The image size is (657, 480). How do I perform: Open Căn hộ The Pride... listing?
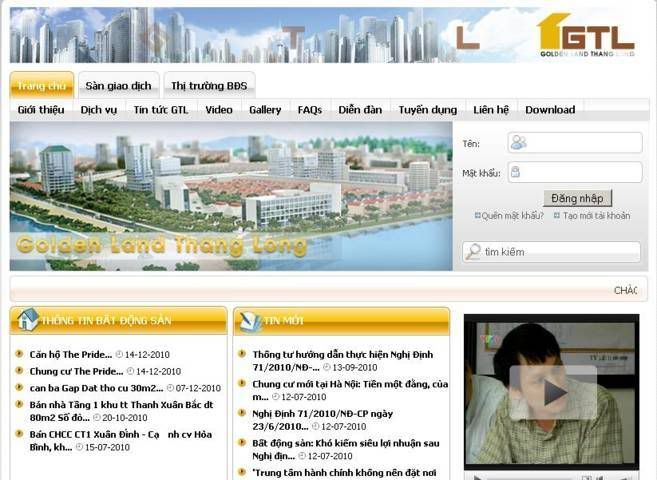point(71,354)
